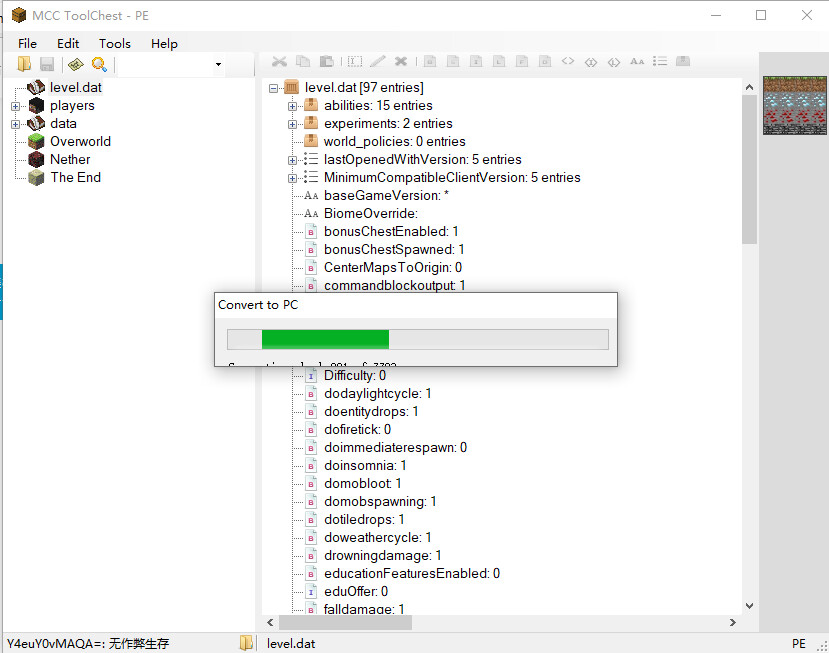Click the Open world folder toolbar icon
Image resolution: width=829 pixels, height=653 pixels.
(x=24, y=64)
